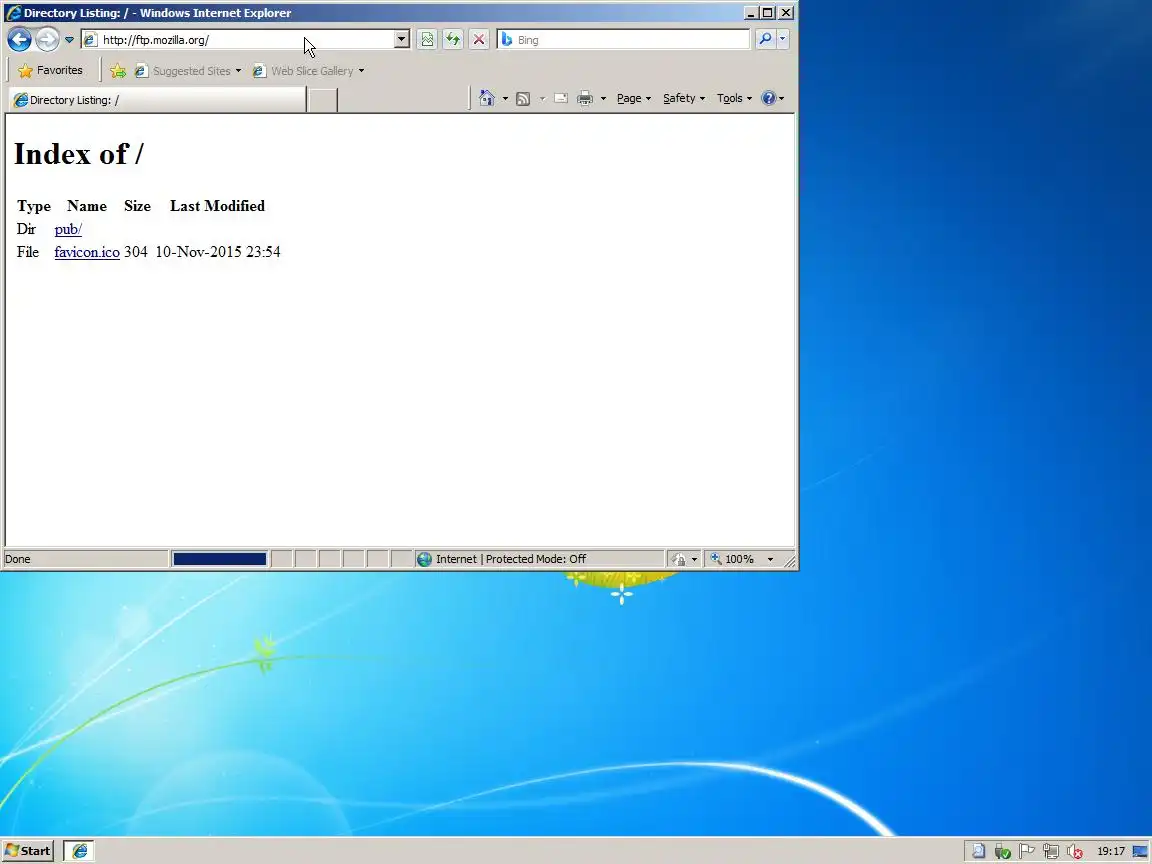Viewport: 1152px width, 864px height.
Task: Select the Directory Listing tab
Action: pos(156,100)
